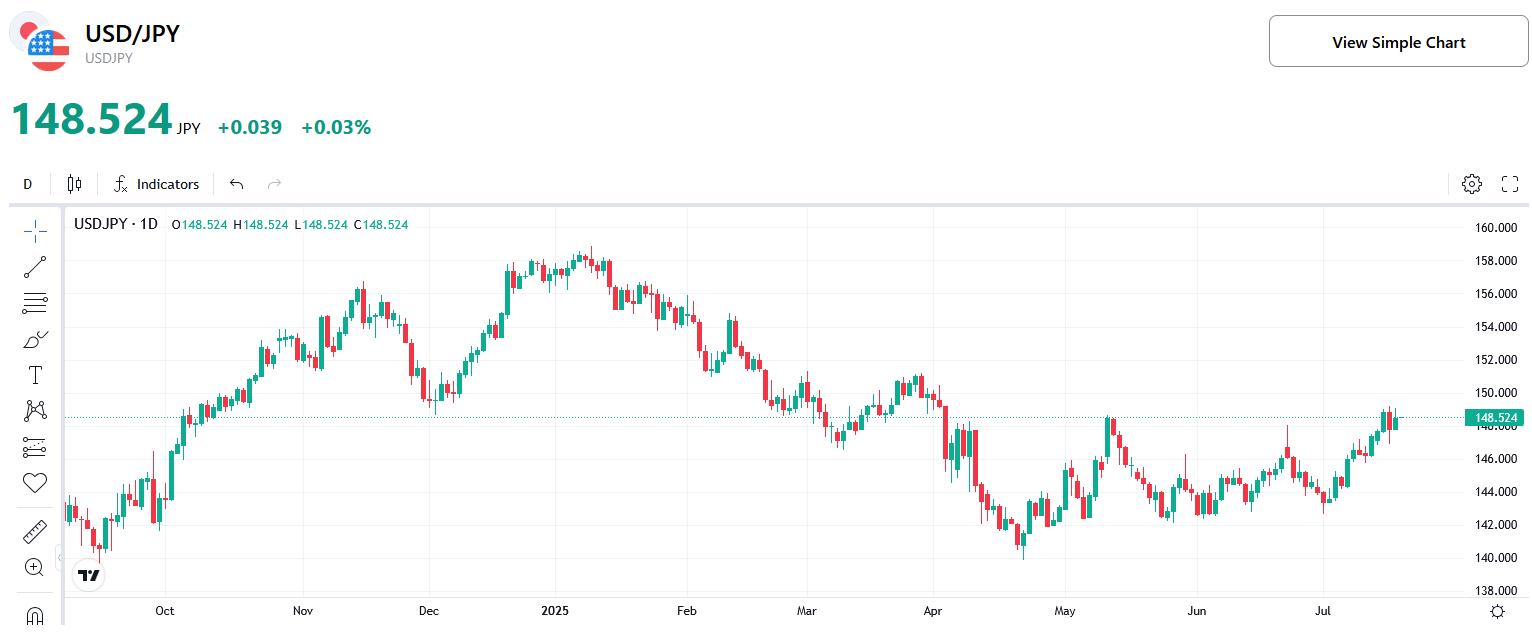Open the horizontal lines drawing tool

click(34, 303)
